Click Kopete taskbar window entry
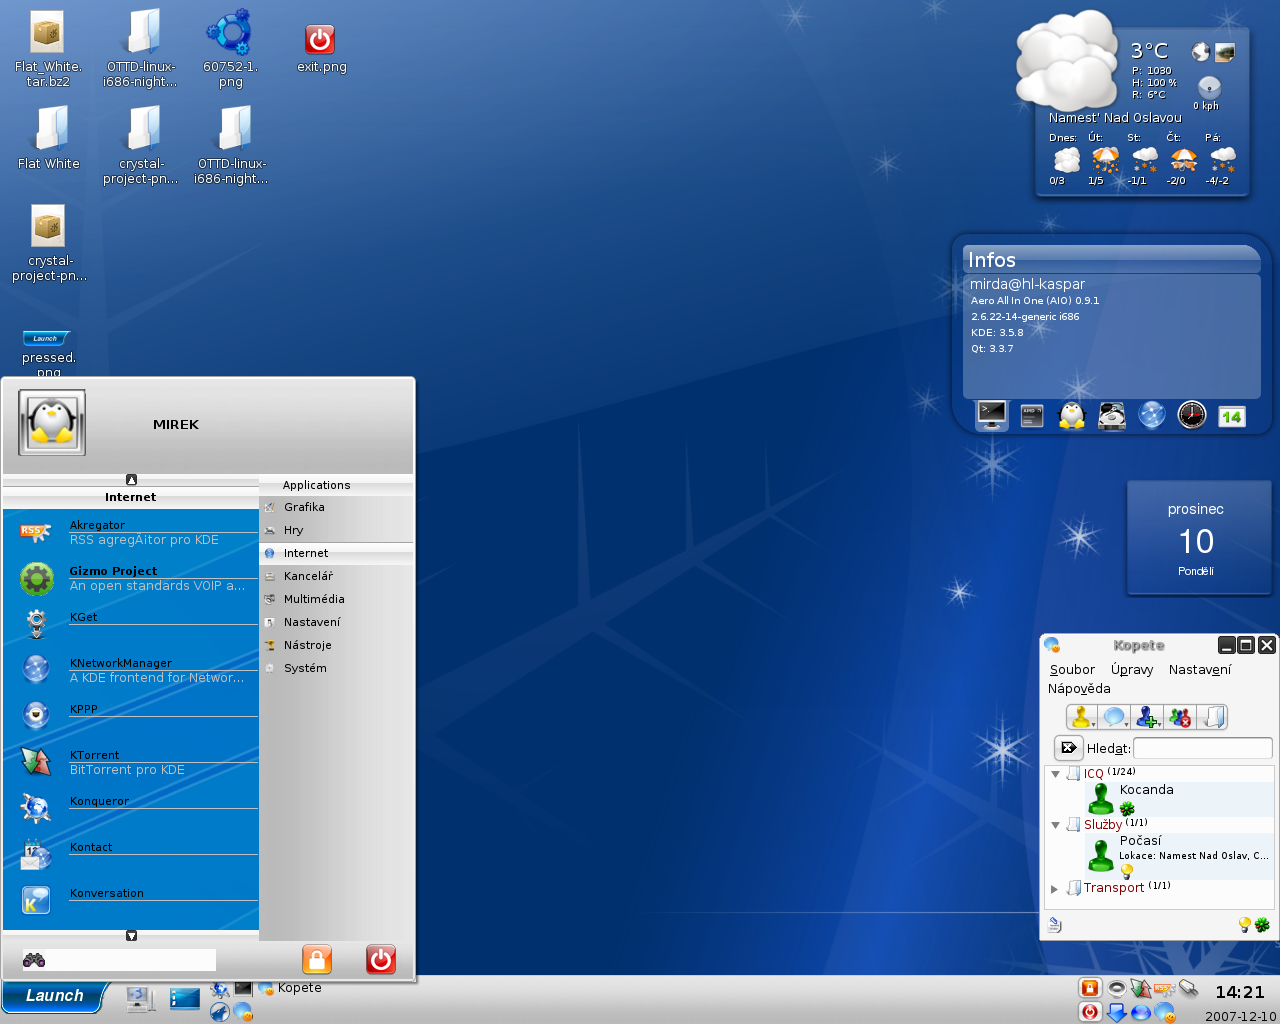1280x1024 pixels. 290,988
